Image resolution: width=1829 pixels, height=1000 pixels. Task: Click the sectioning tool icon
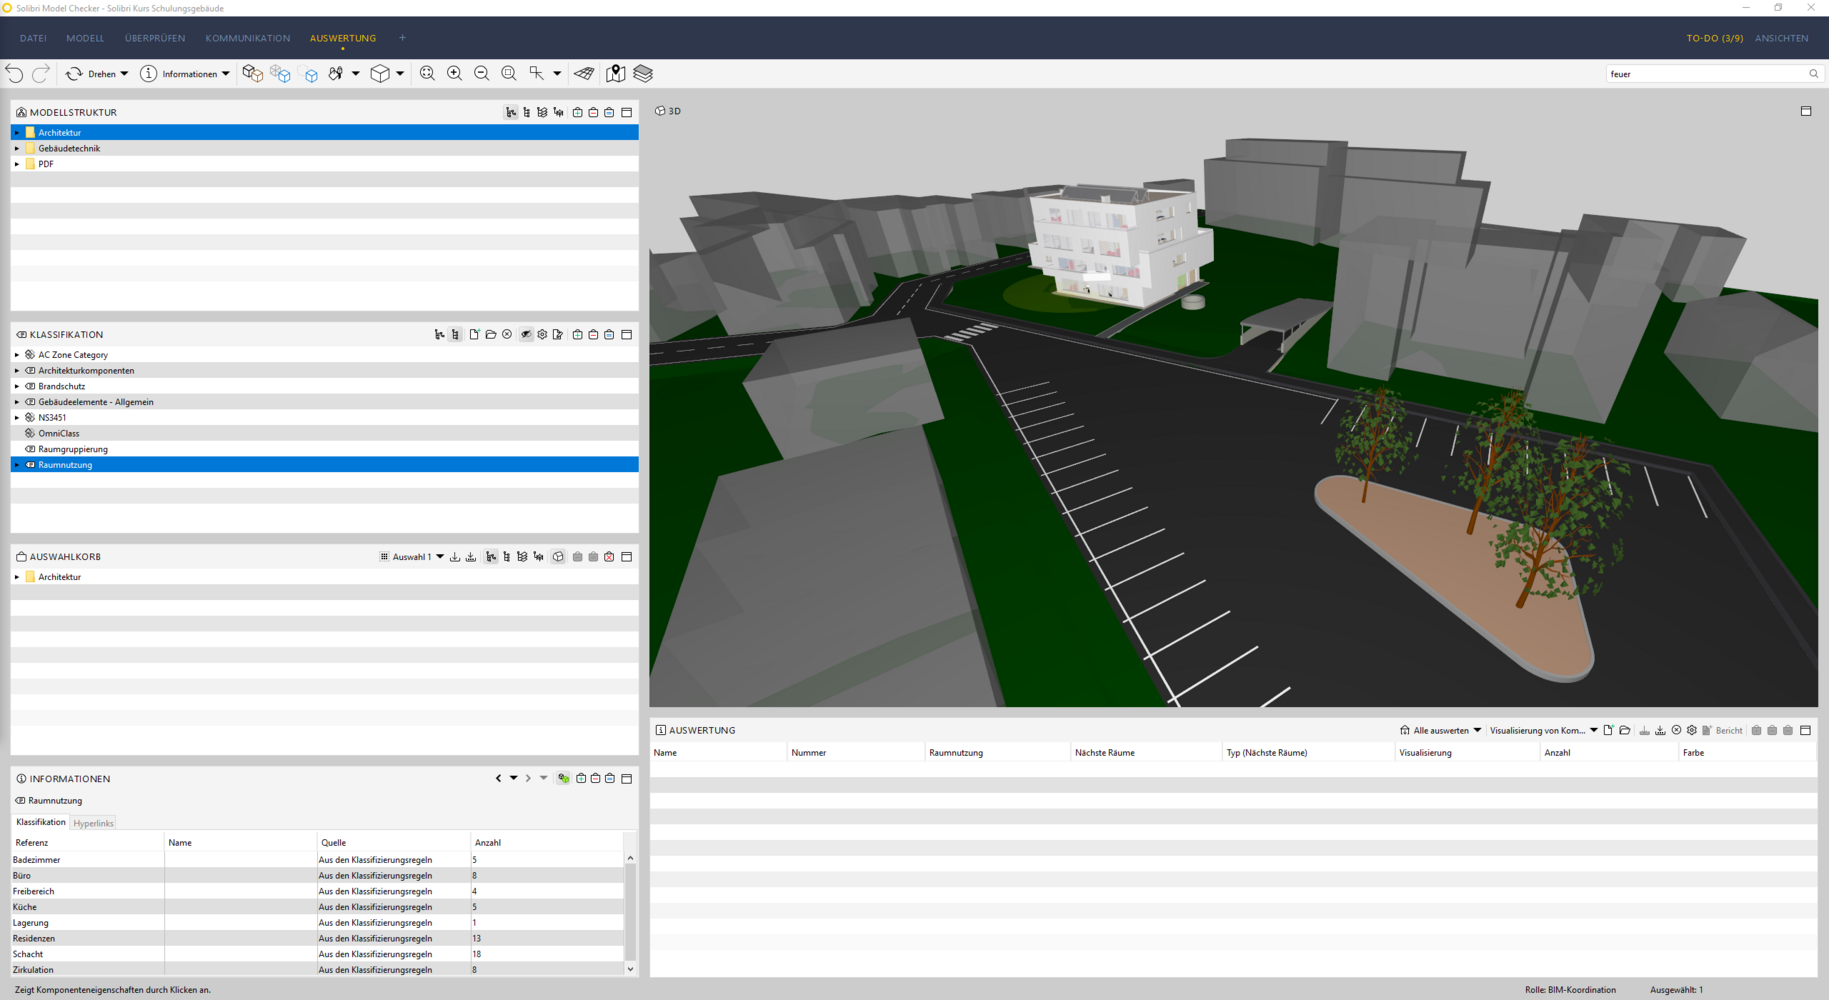tap(537, 73)
